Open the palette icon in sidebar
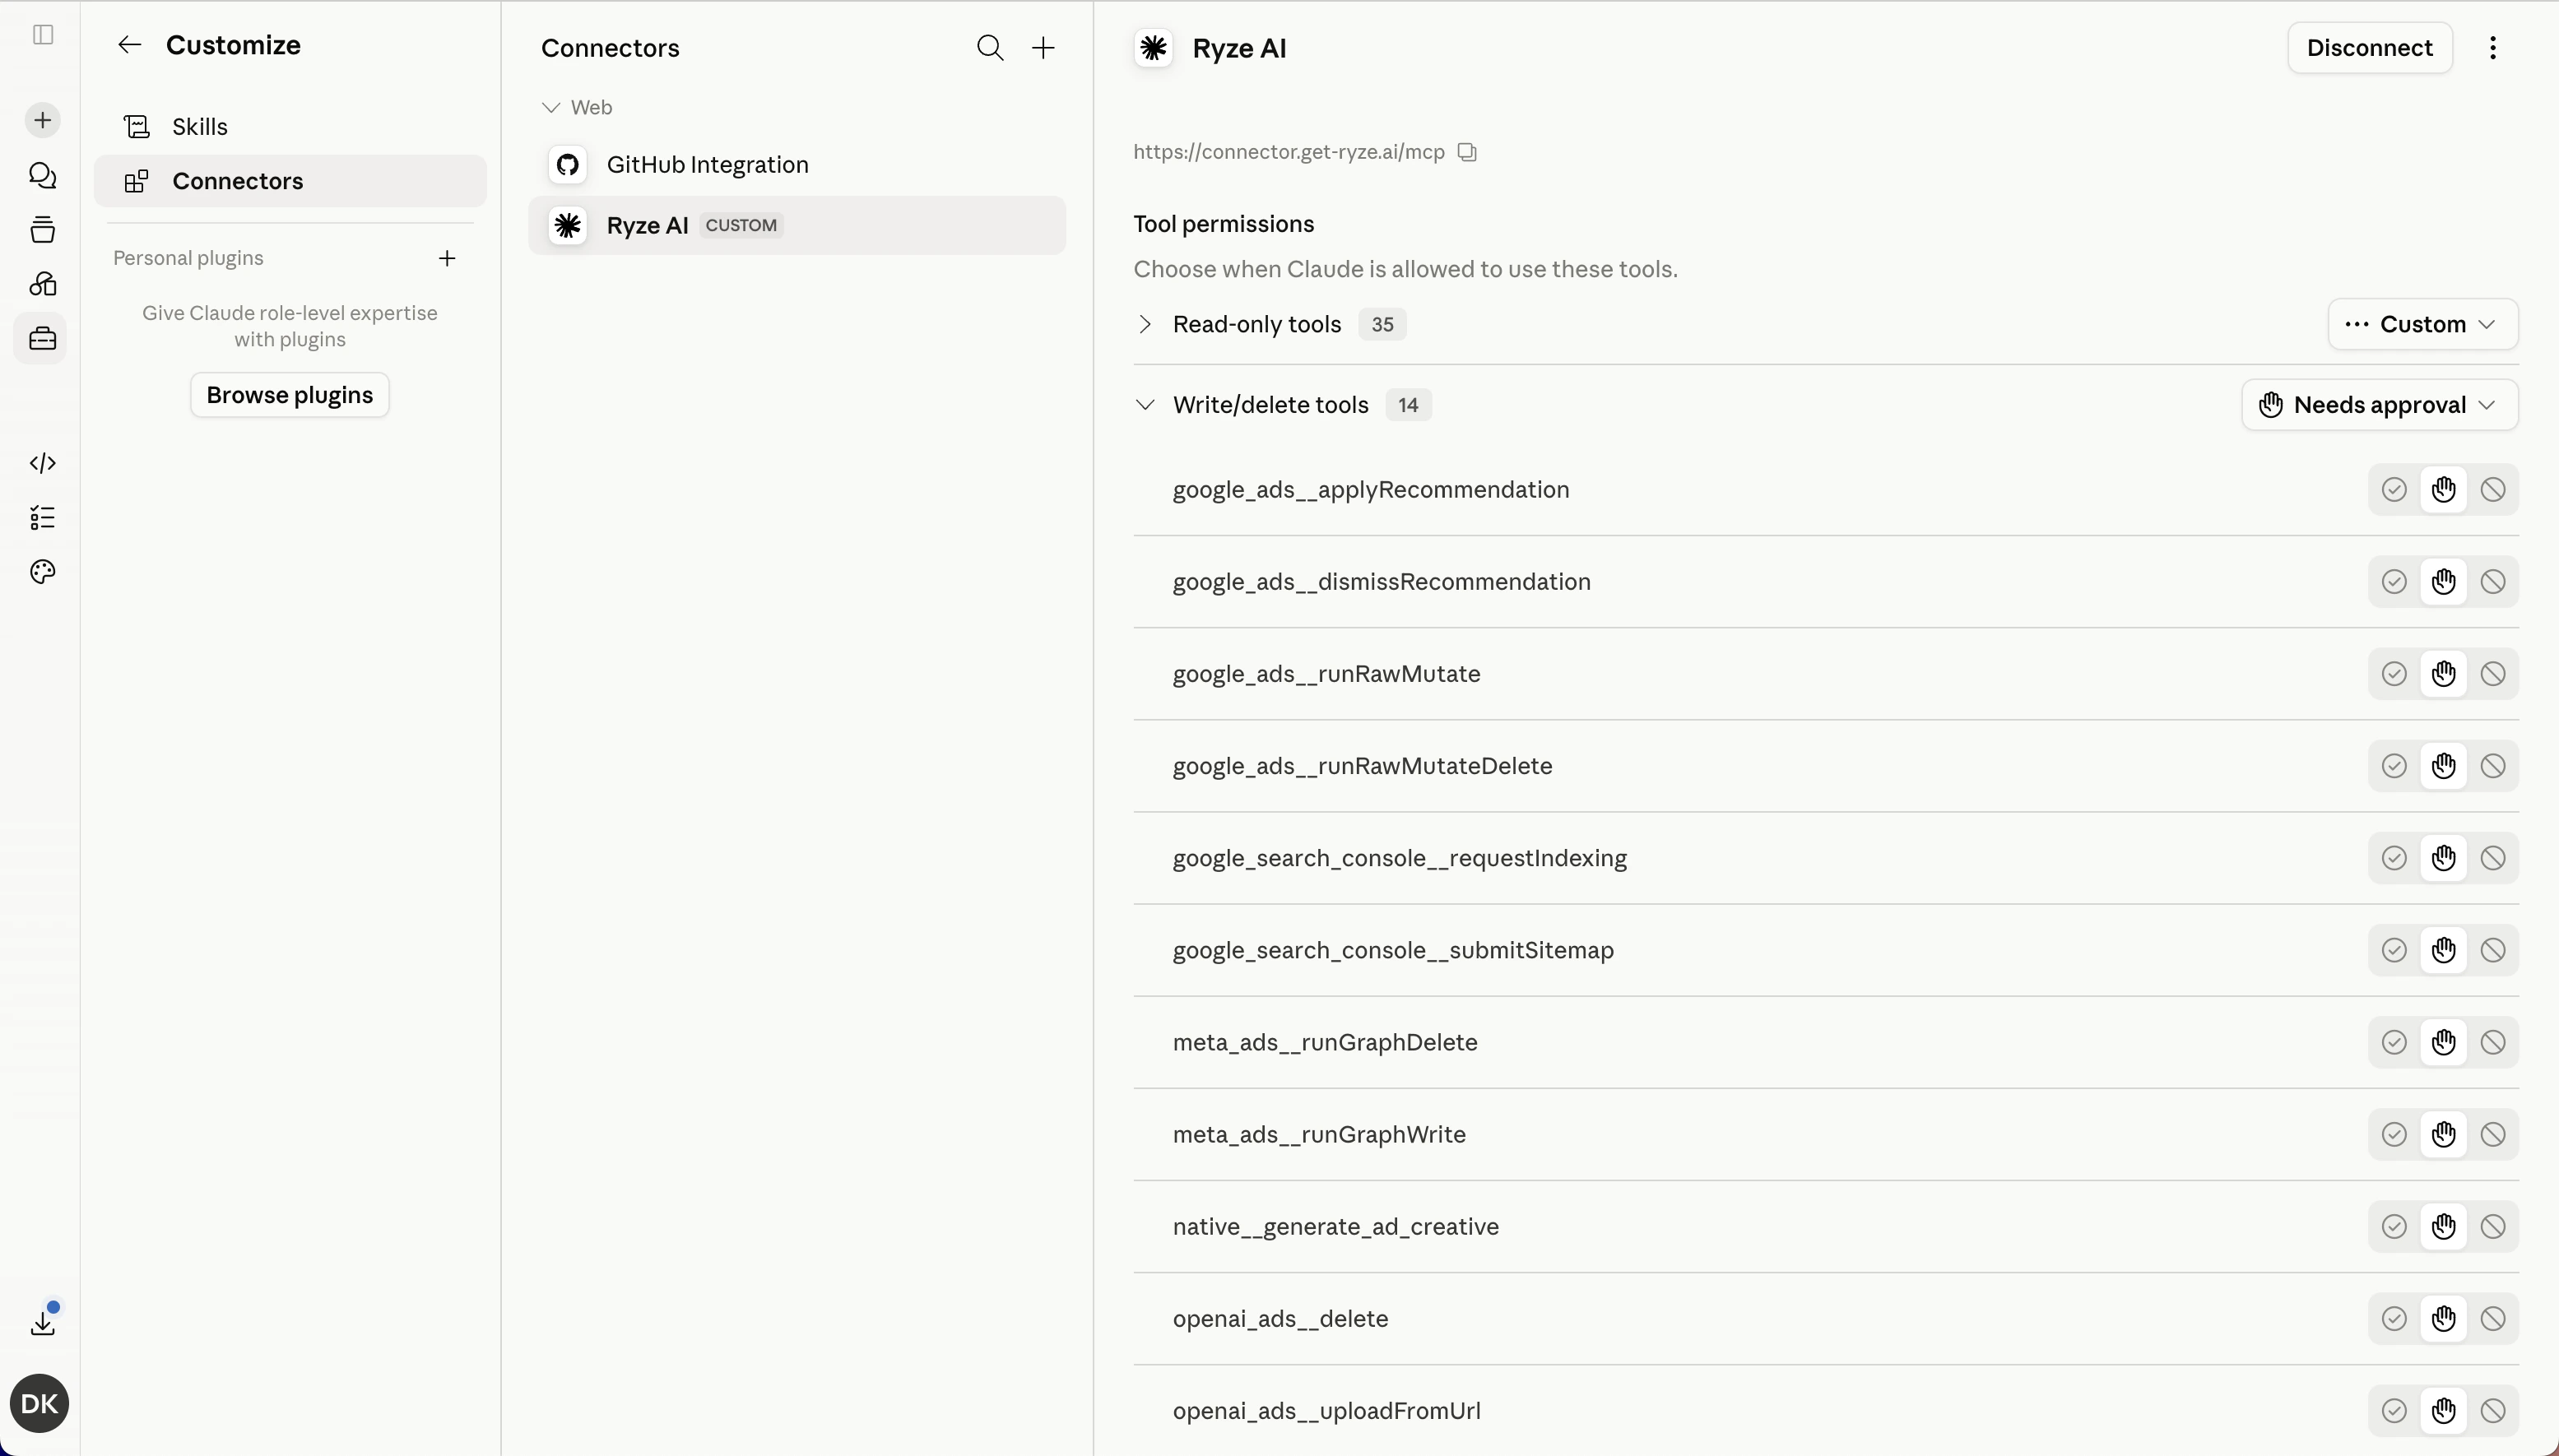 click(42, 572)
